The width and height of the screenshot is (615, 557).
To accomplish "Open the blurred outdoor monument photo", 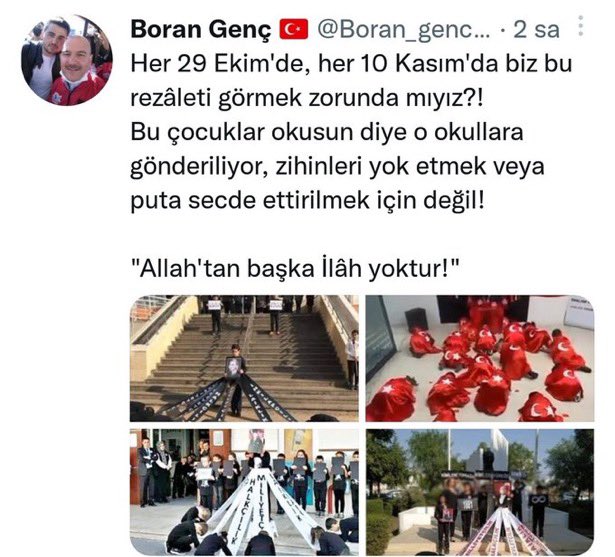I will tap(480, 492).
